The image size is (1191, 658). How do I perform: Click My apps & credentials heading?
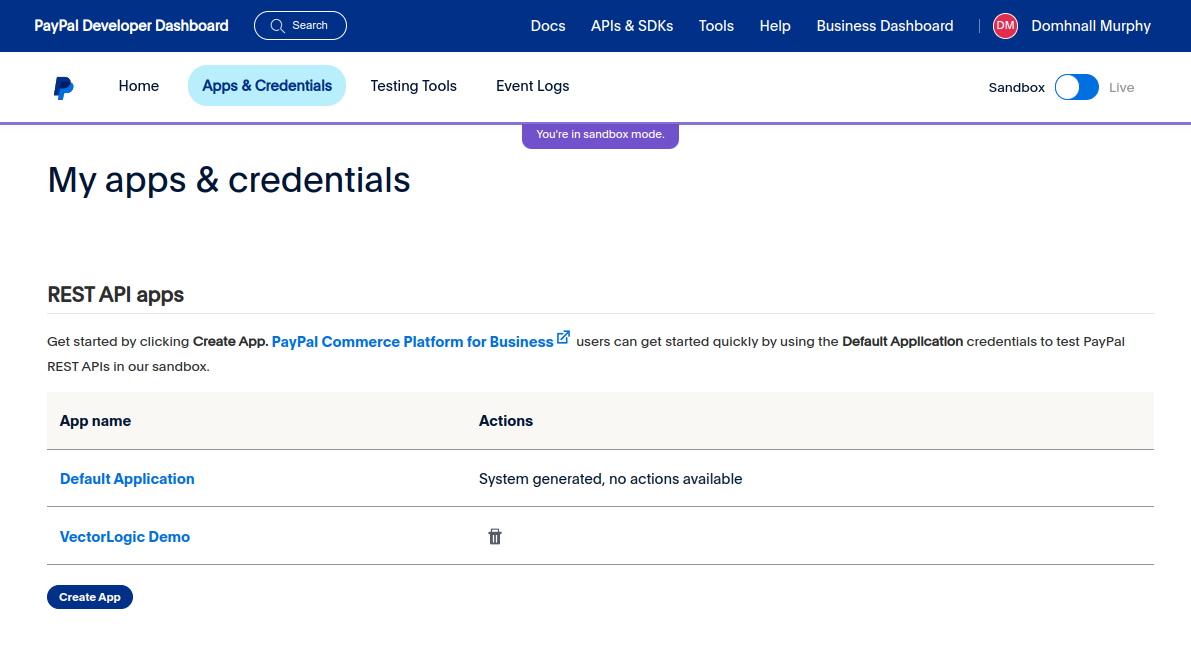(229, 181)
